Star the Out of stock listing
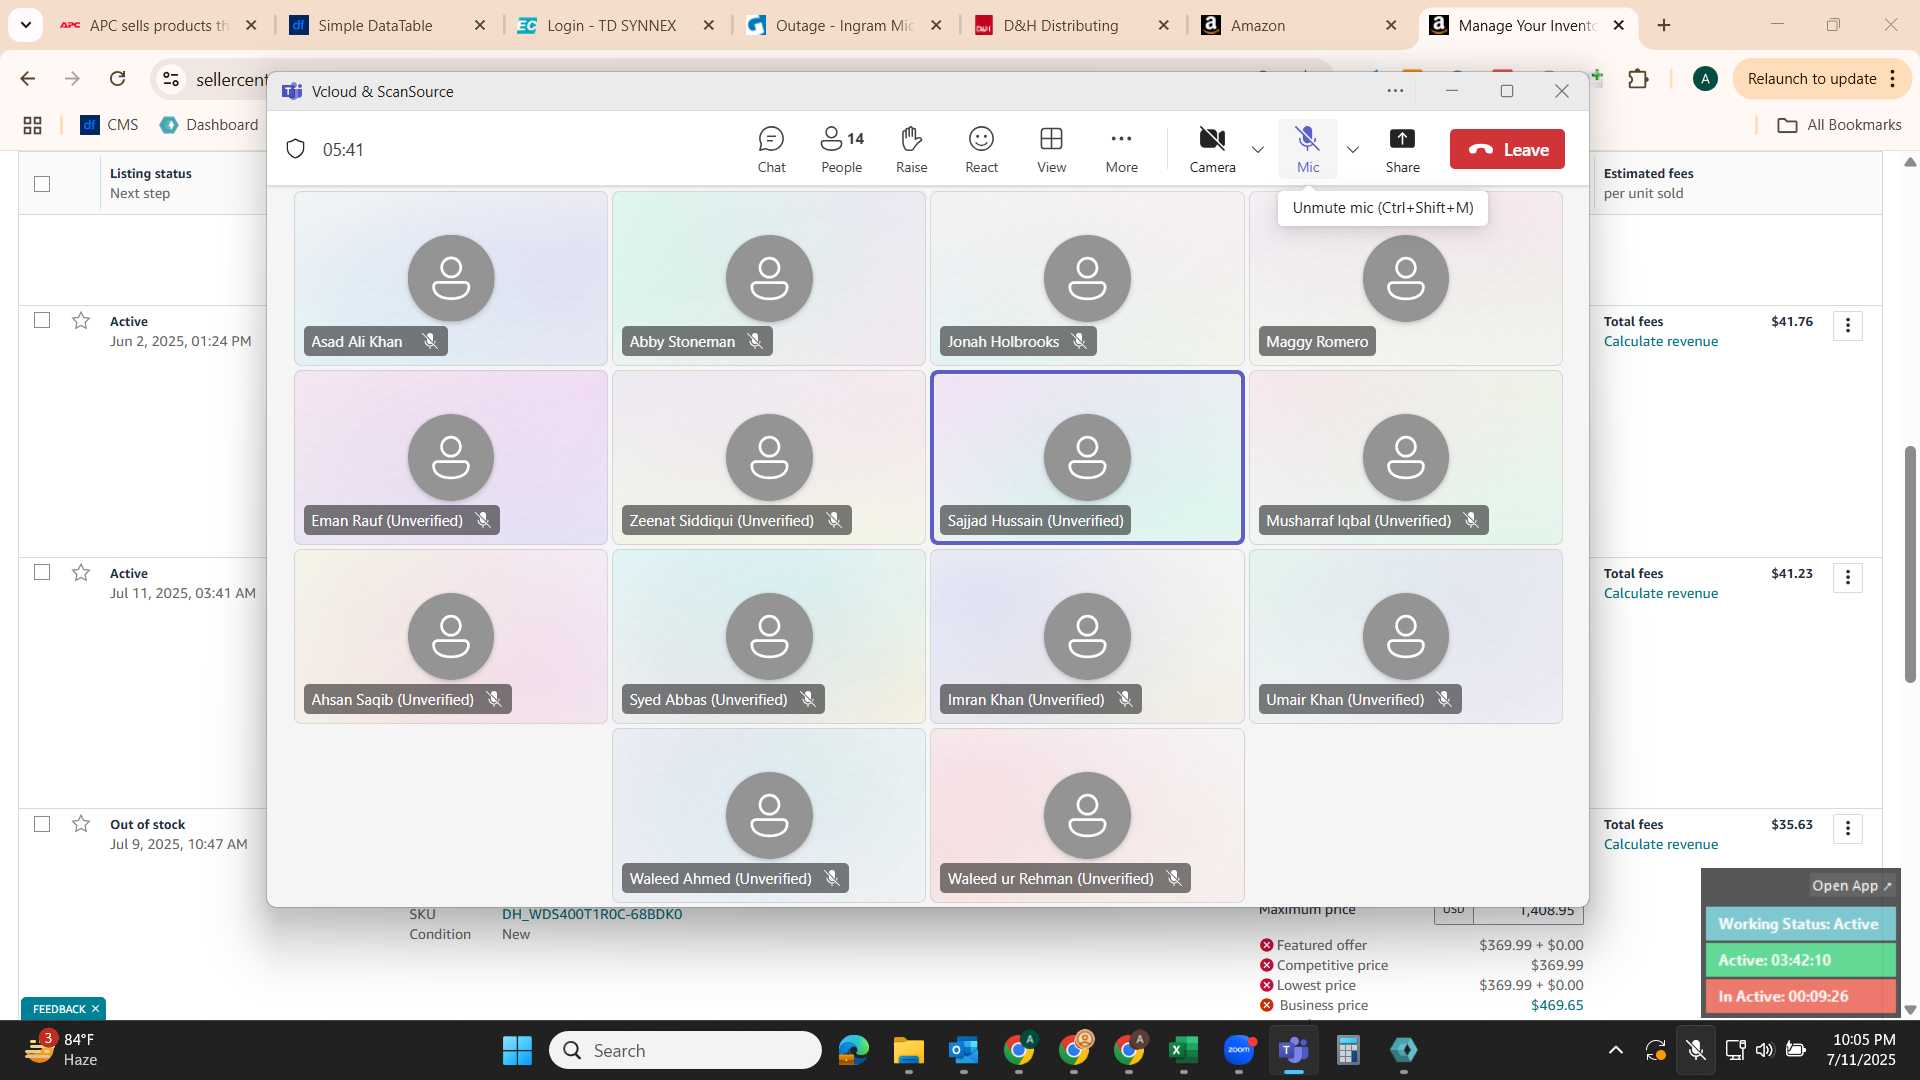 tap(81, 824)
